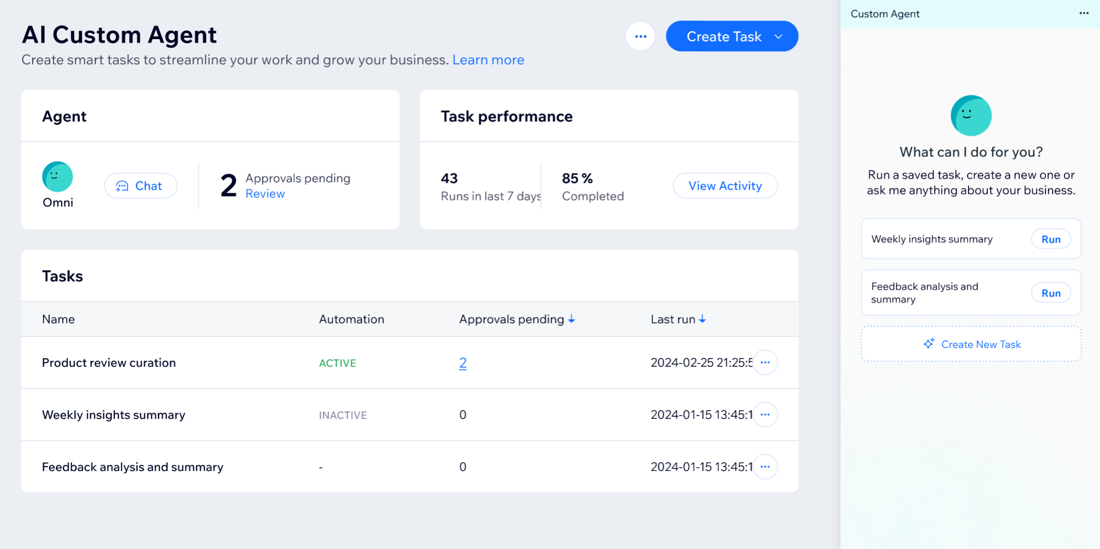Viewport: 1100px width, 549px height.
Task: Open the 2 pending approvals link in table
Action: pos(462,363)
